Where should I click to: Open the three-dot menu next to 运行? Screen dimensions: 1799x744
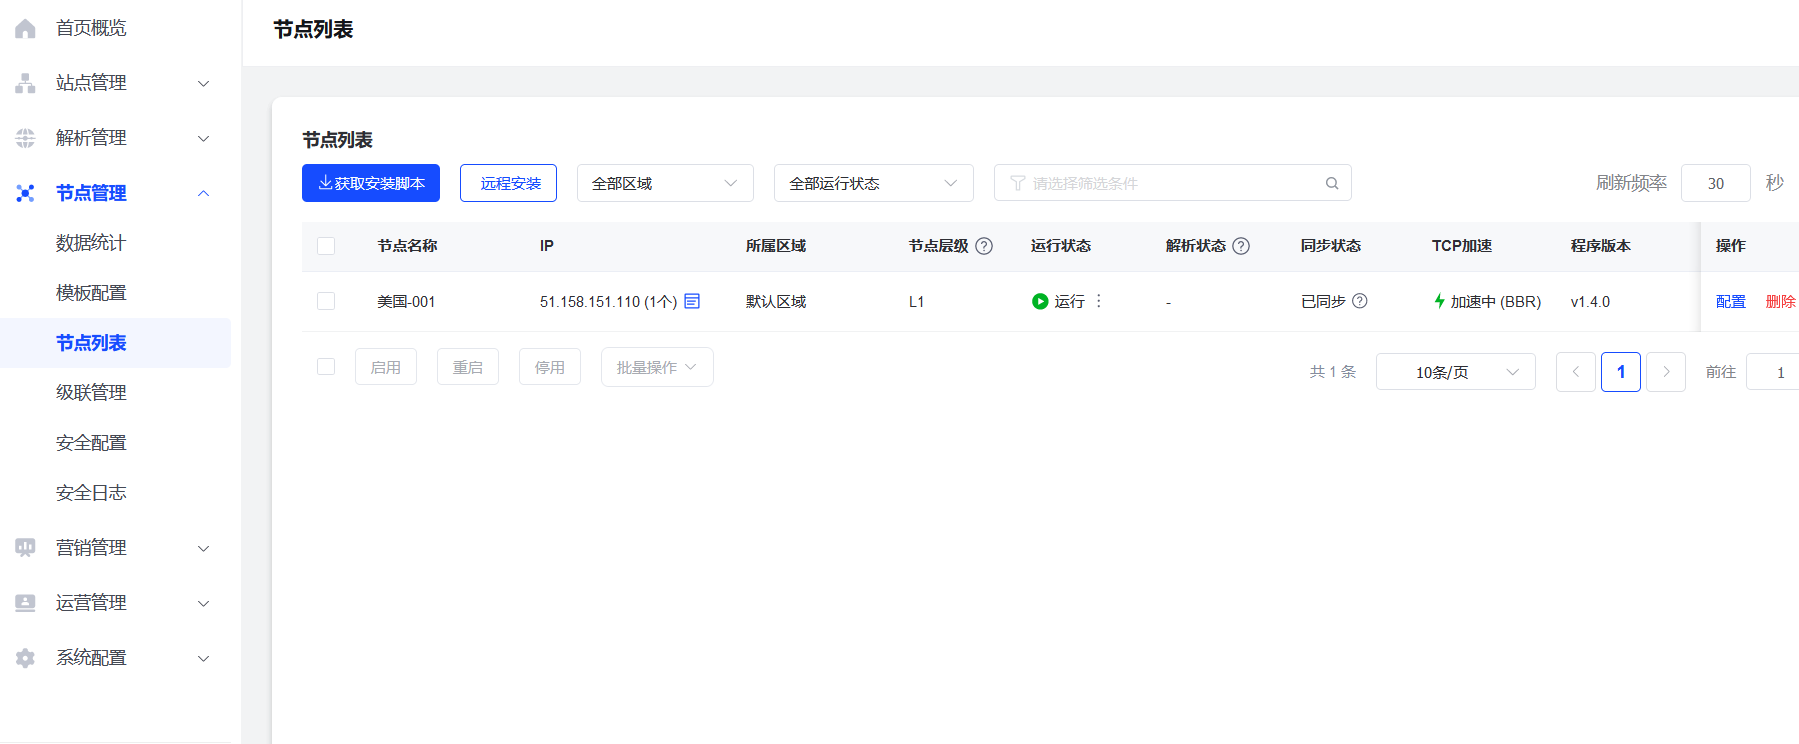tap(1099, 301)
